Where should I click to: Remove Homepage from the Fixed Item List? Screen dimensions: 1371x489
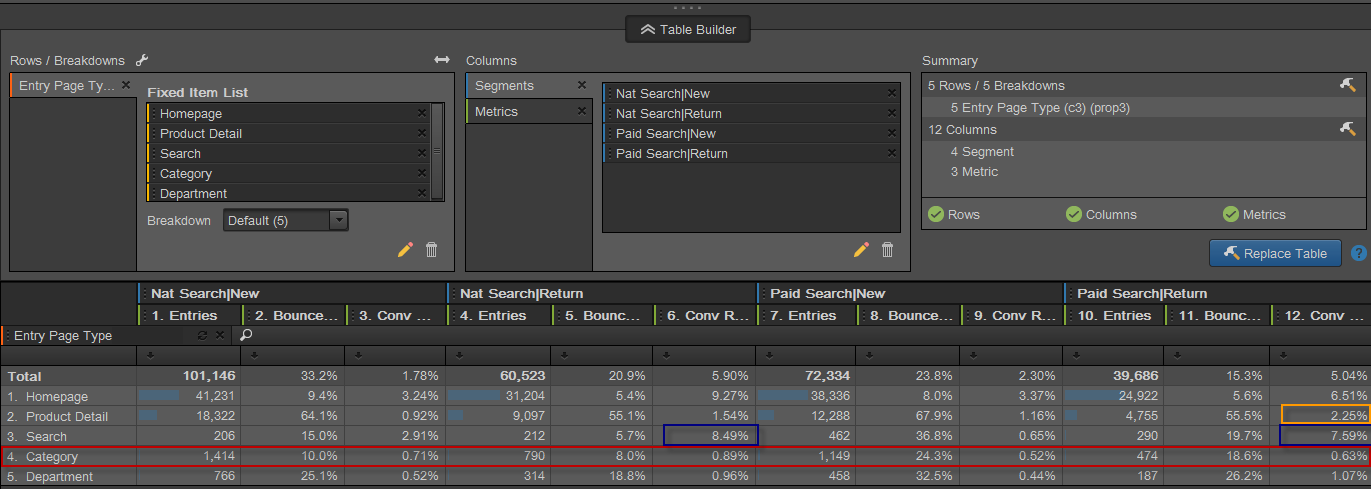coord(422,114)
